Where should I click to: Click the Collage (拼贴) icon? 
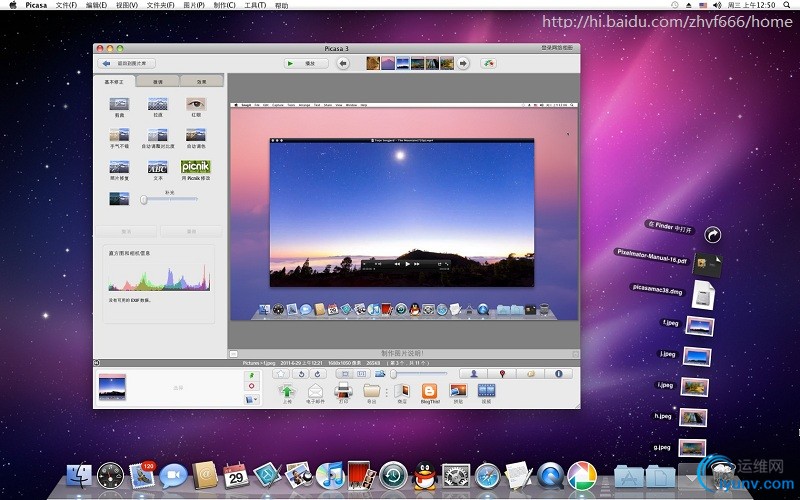(x=458, y=391)
